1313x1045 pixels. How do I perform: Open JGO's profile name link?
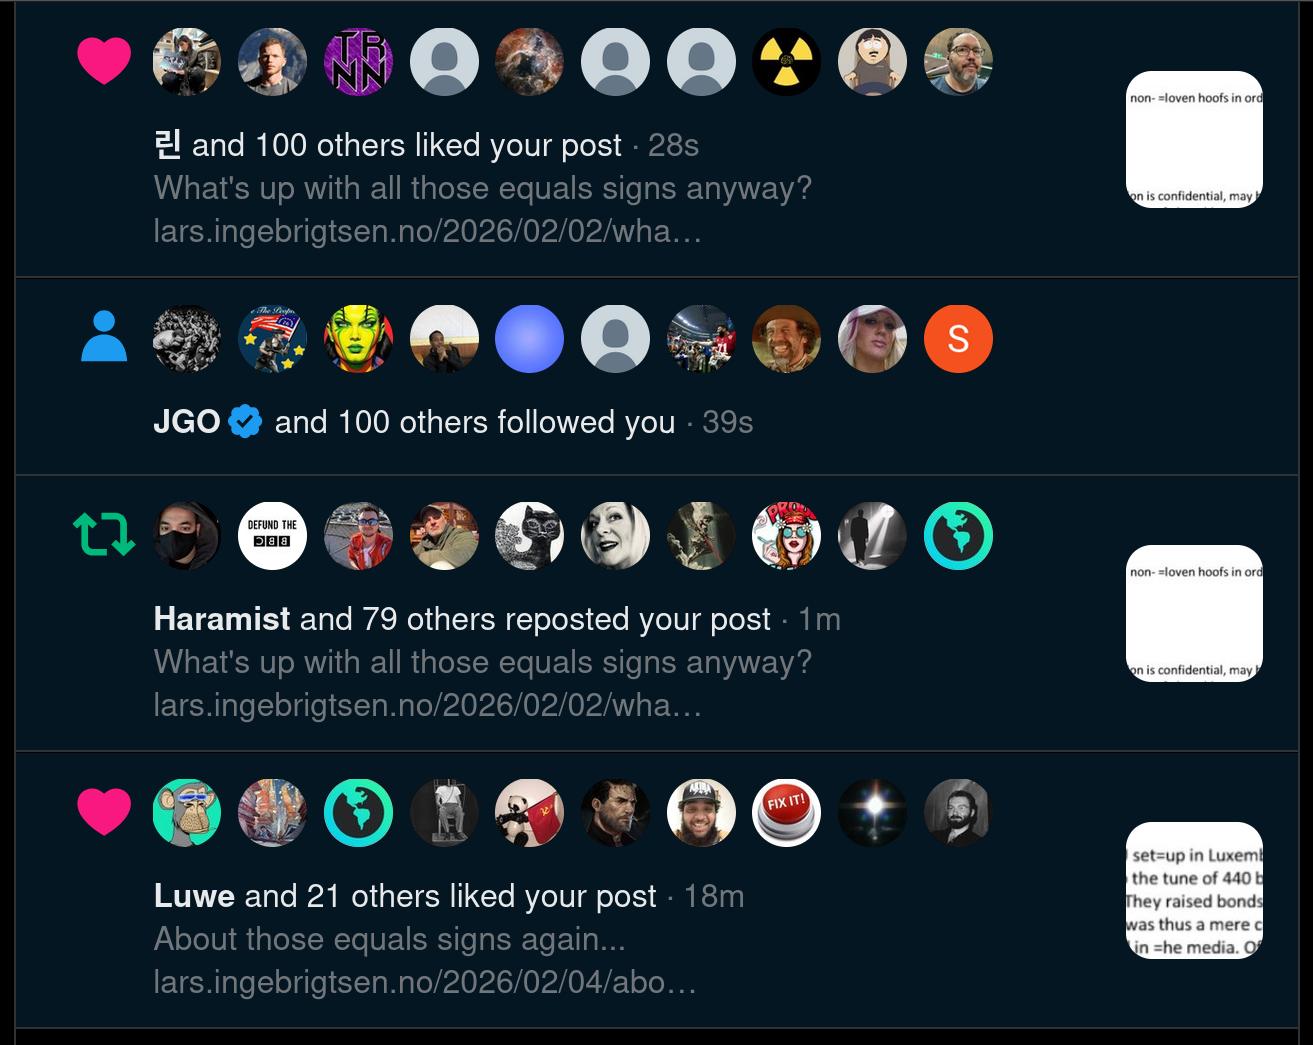[187, 422]
